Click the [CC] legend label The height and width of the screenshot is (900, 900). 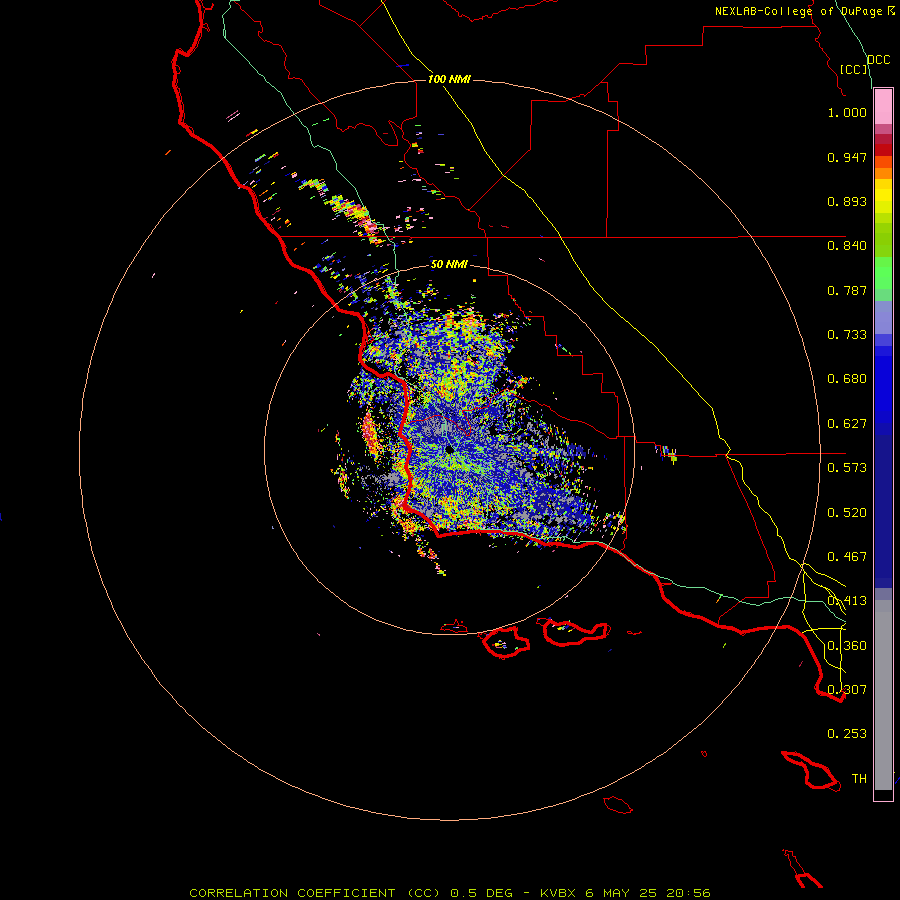854,69
